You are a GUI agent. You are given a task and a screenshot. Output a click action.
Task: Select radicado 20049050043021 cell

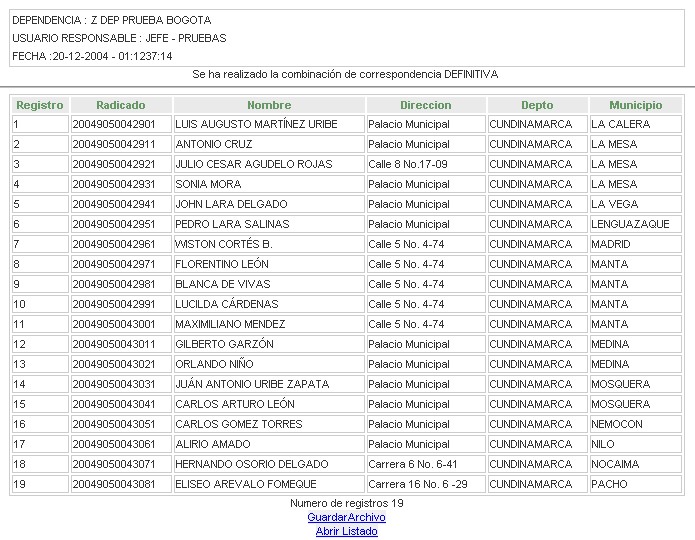tap(121, 364)
